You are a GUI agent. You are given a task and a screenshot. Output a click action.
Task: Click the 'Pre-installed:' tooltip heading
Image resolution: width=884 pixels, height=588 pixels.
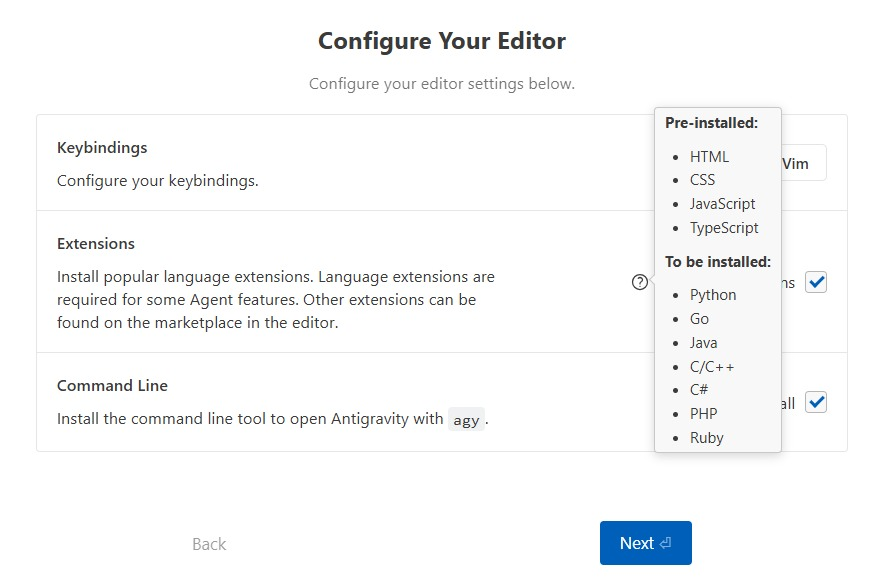[x=711, y=123]
